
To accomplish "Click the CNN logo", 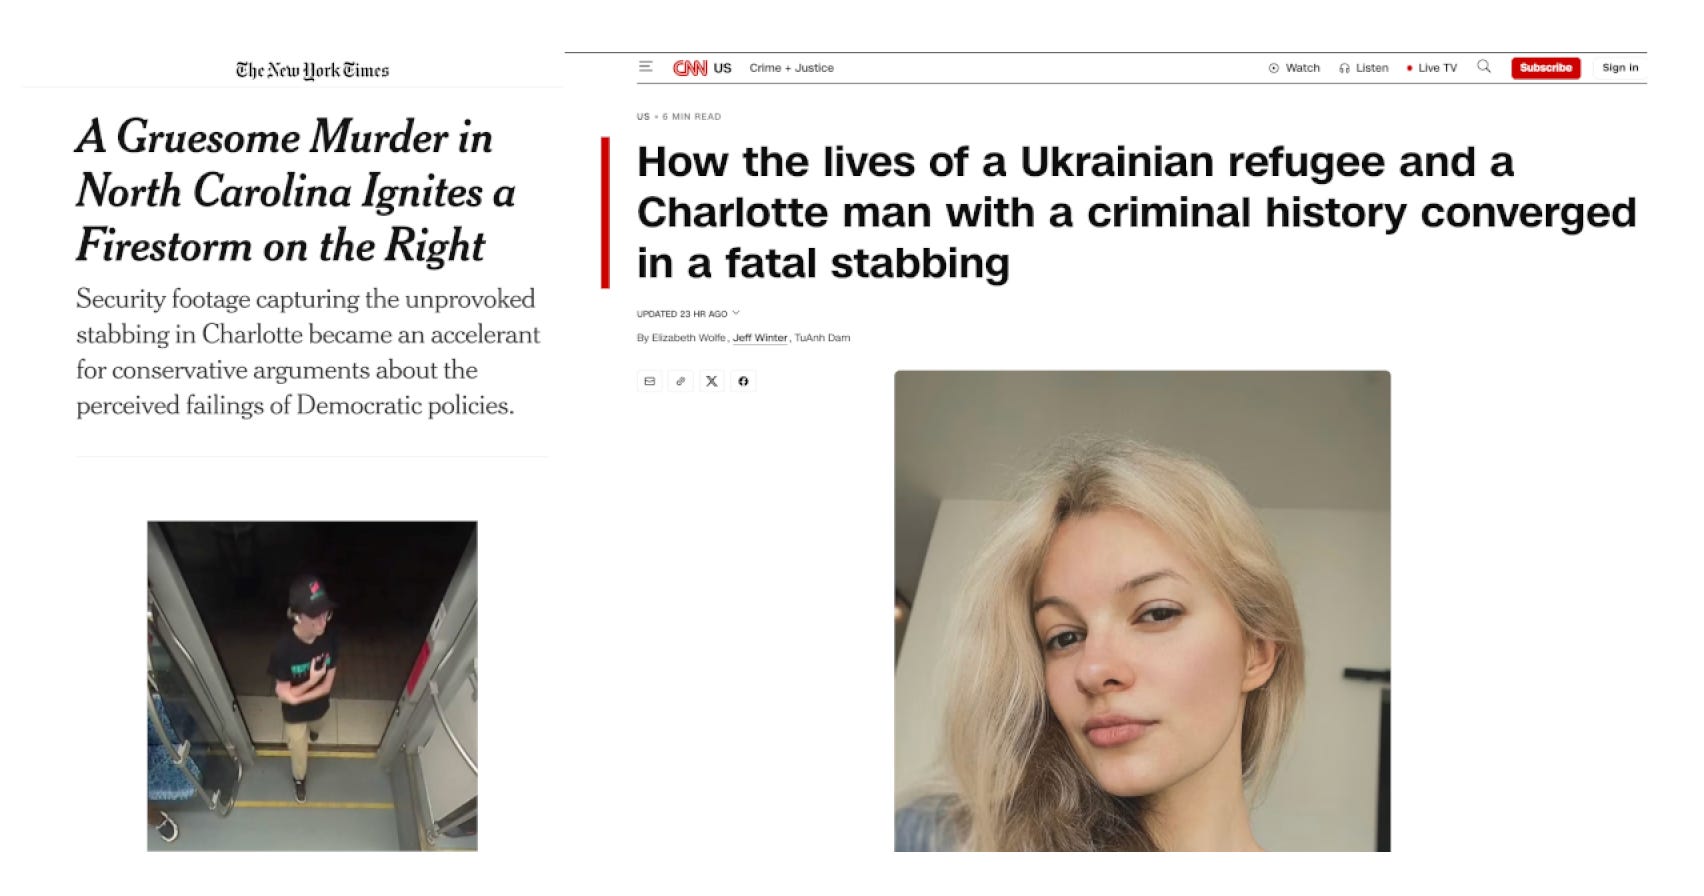I will [x=690, y=68].
